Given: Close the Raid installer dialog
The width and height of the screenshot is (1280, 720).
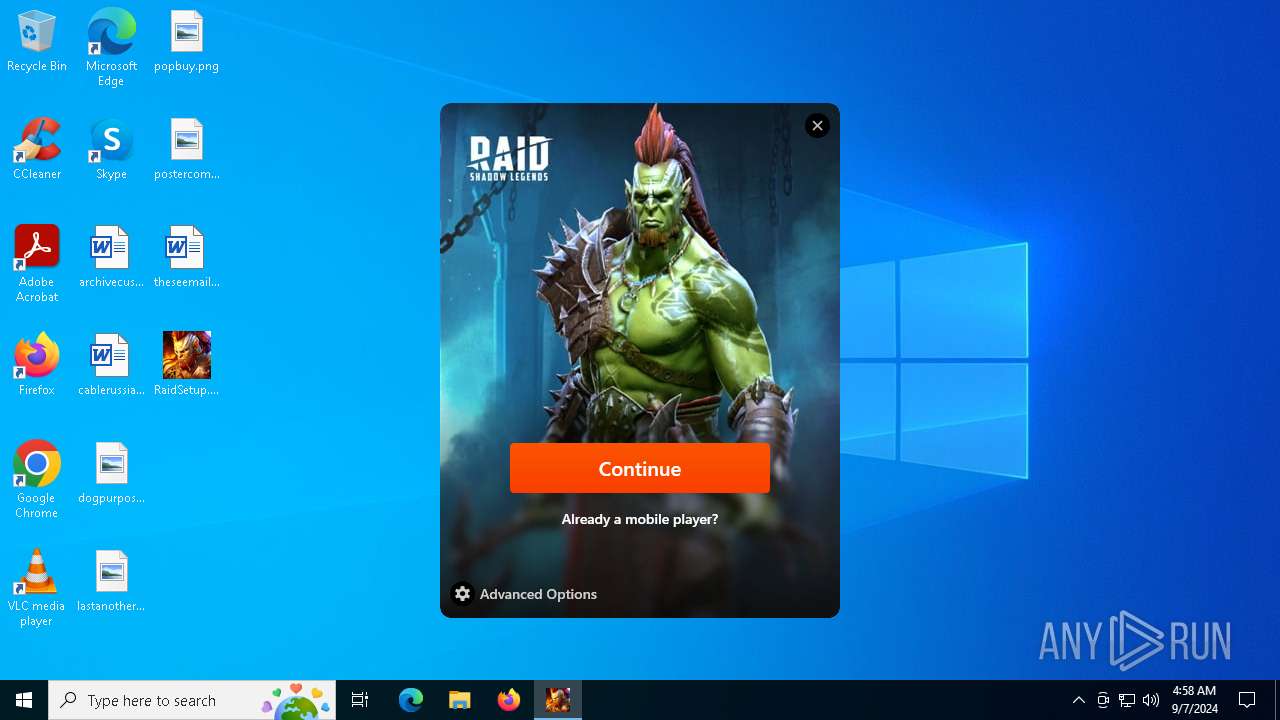Looking at the screenshot, I should click(817, 125).
